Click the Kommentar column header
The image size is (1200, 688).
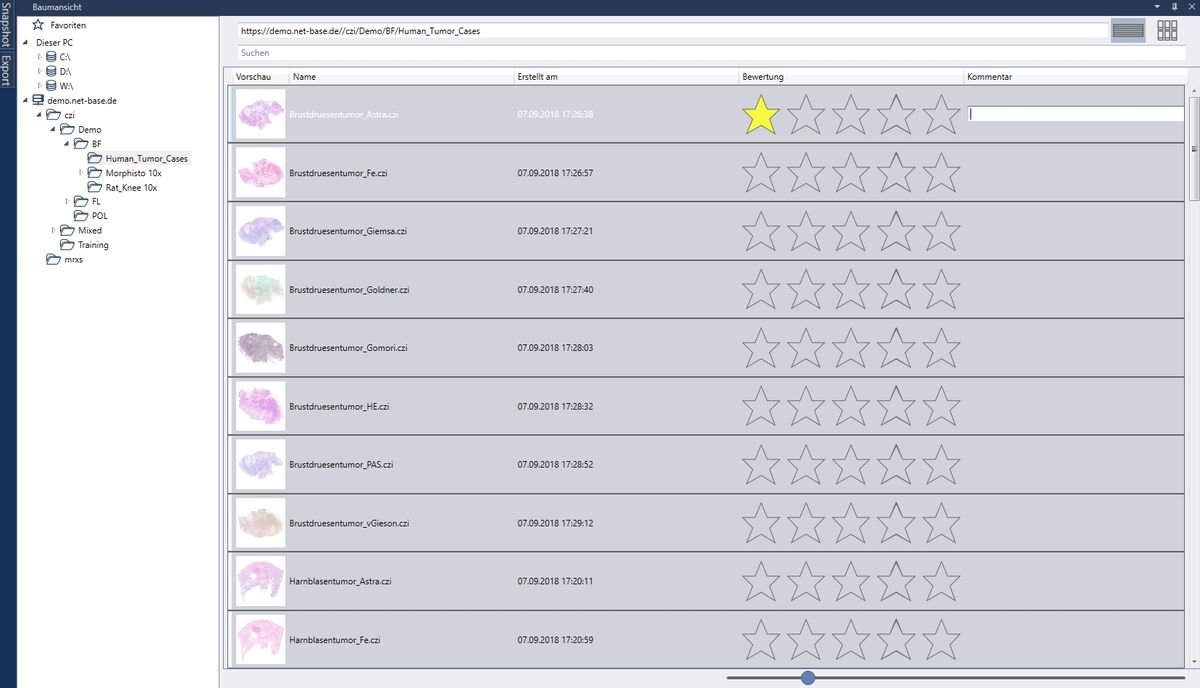(x=1076, y=77)
